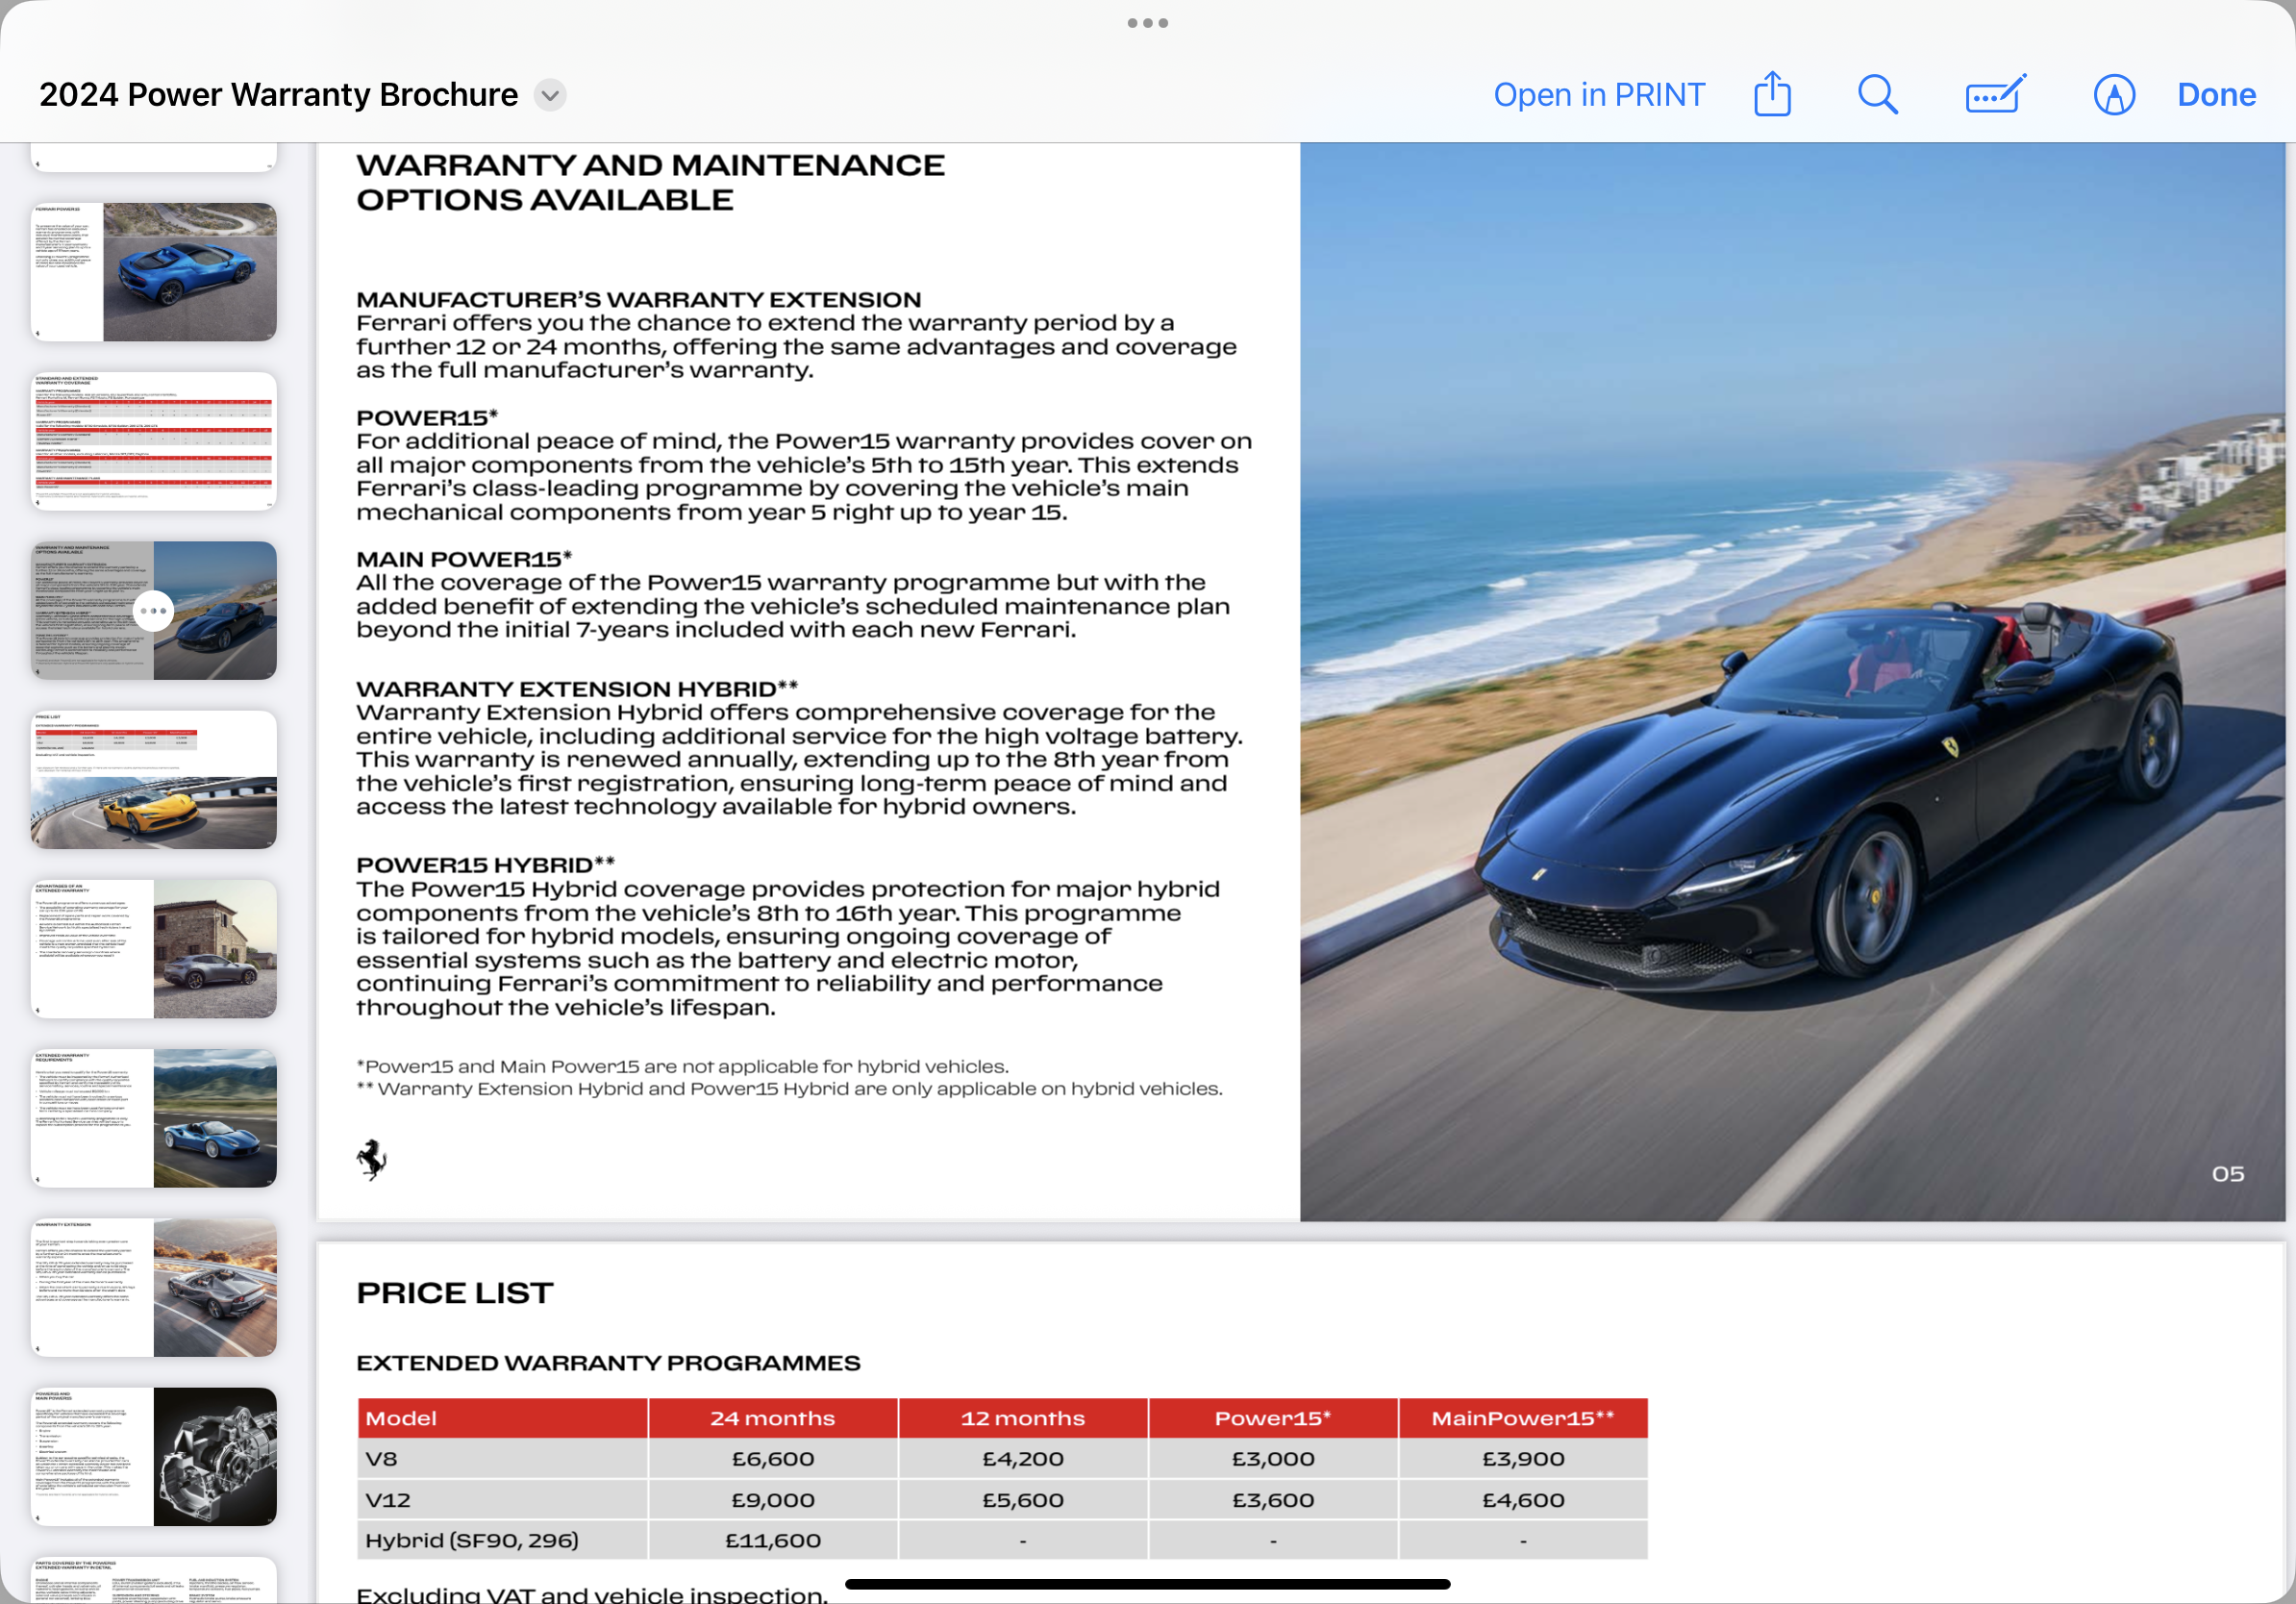Viewport: 2296px width, 1604px height.
Task: Click 'EXTENDED WARRANTY PROGRAMMES' subheading
Action: [608, 1363]
